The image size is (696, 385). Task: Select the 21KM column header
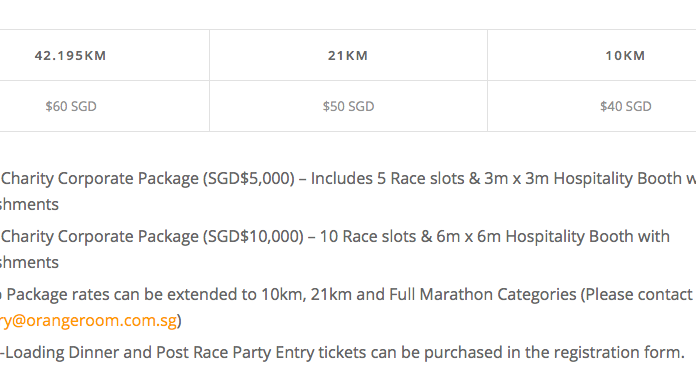coord(348,56)
